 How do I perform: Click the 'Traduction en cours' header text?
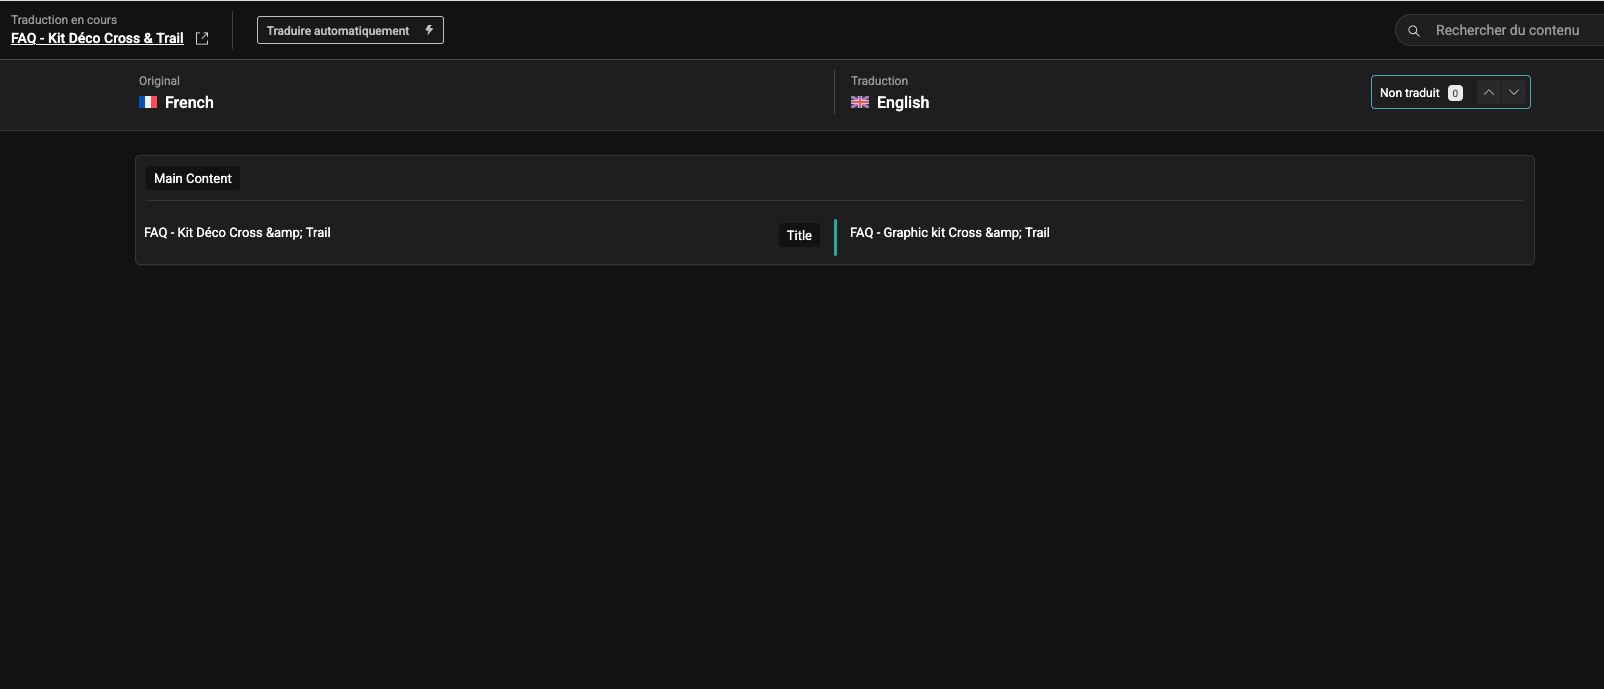[64, 20]
